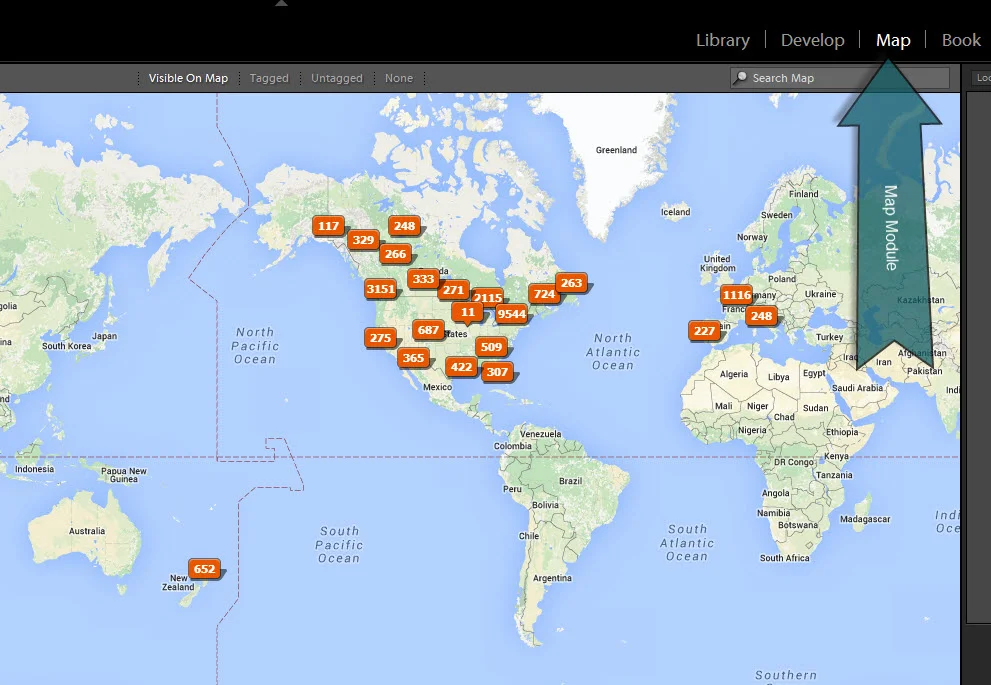Select the Map module tab
This screenshot has width=991, height=685.
coord(892,40)
